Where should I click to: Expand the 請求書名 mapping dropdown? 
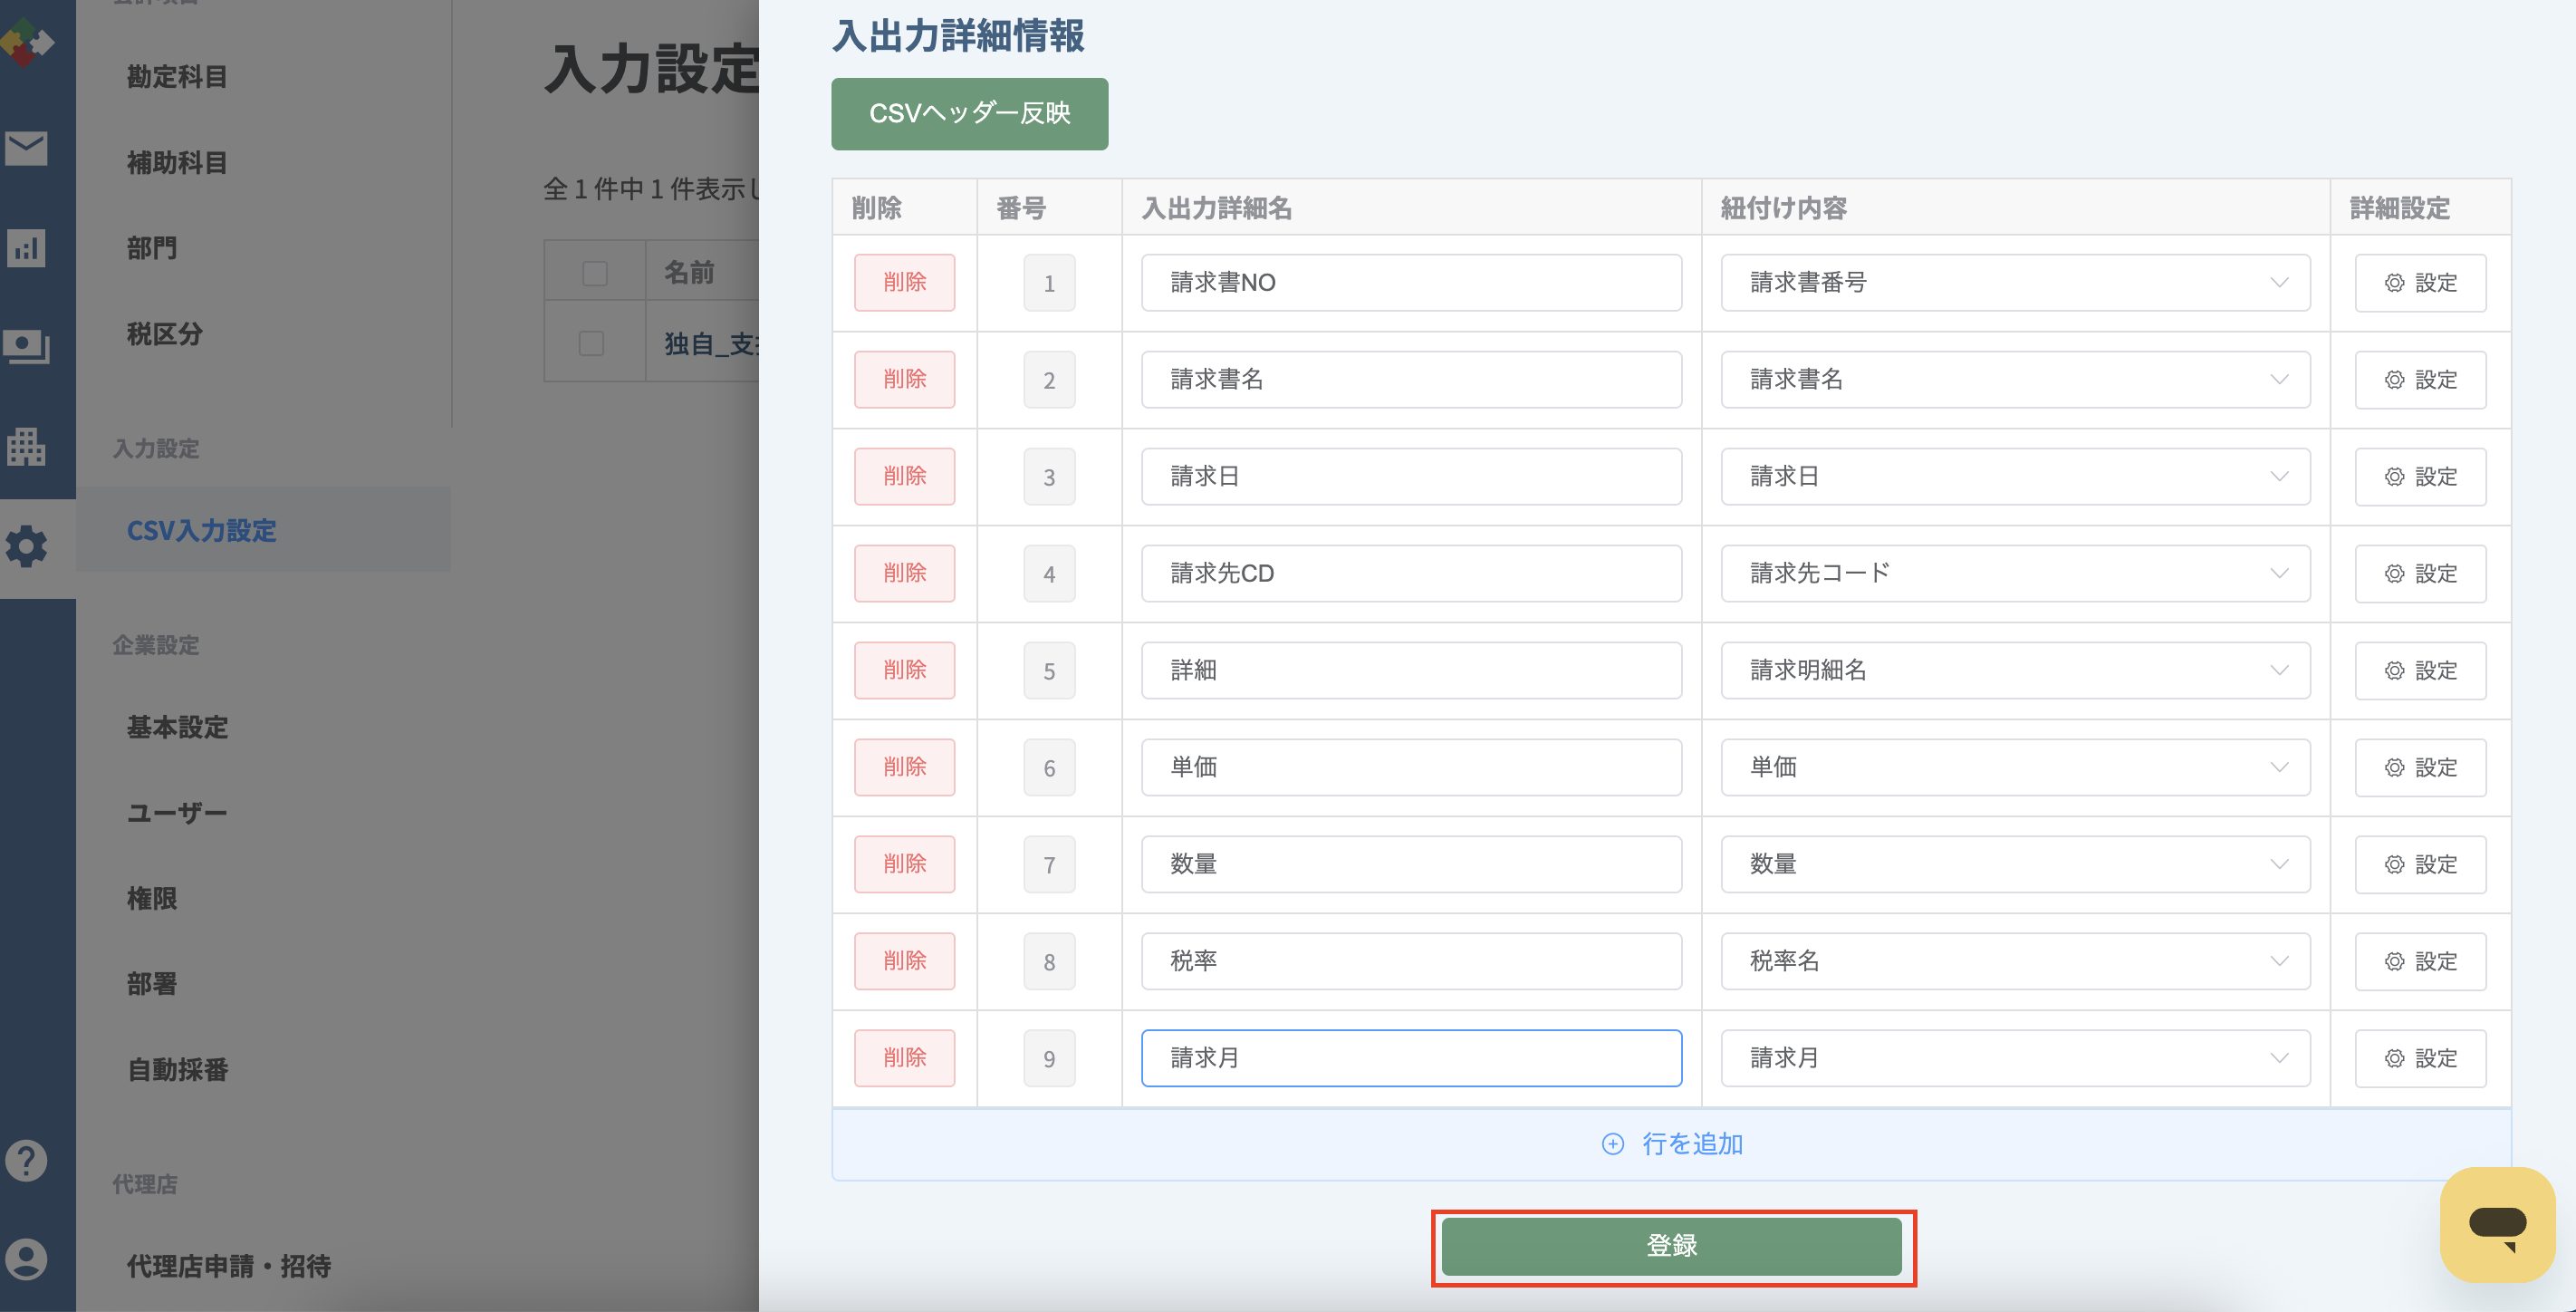(2015, 380)
